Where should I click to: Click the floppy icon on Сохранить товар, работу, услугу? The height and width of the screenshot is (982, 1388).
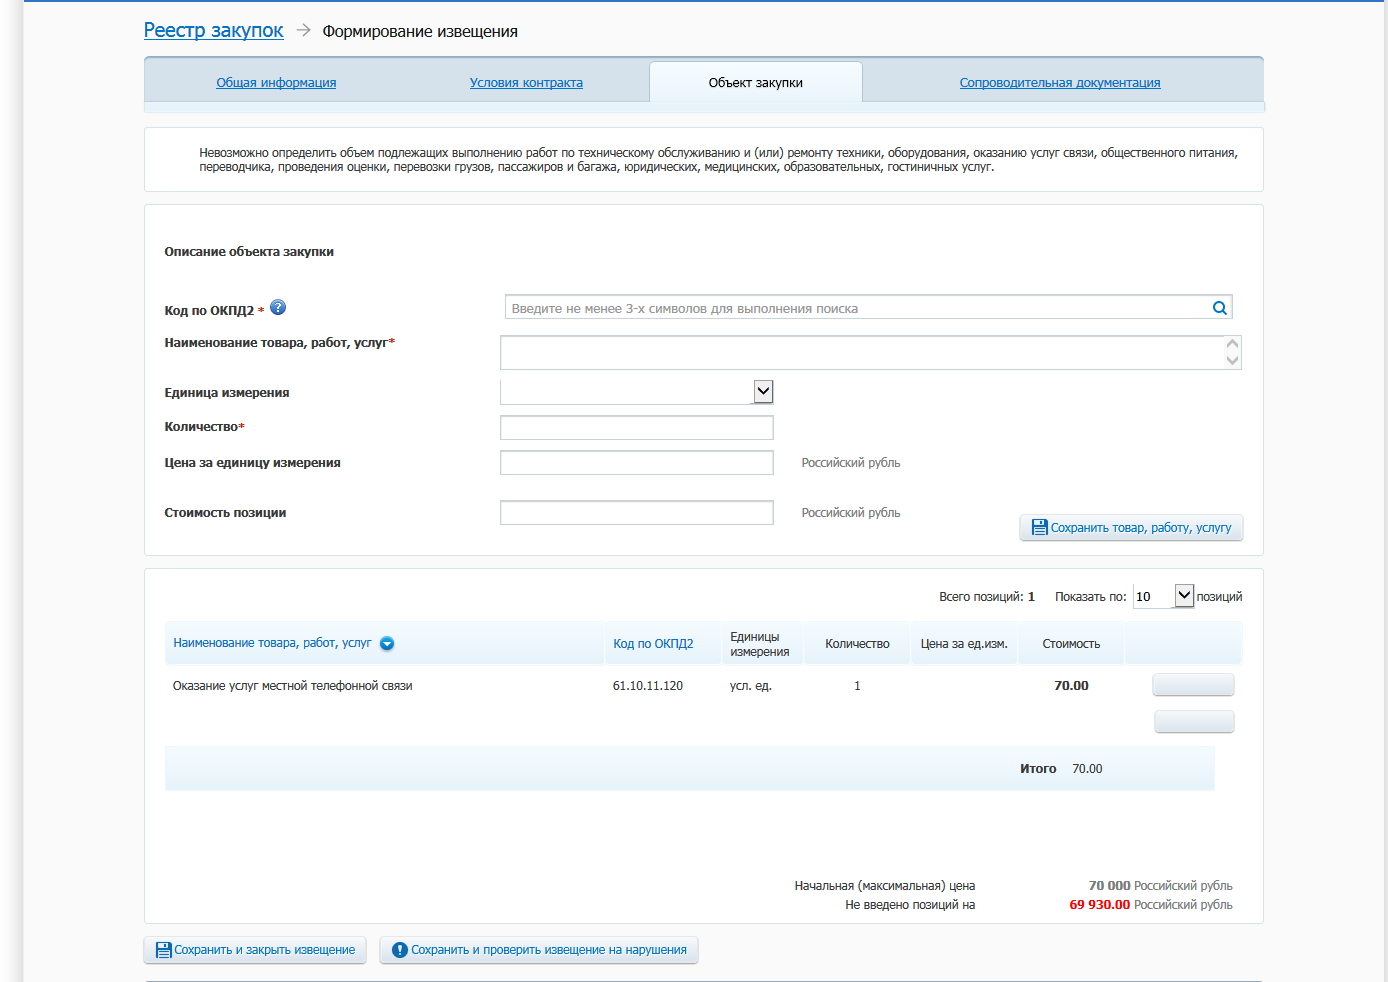point(1039,527)
